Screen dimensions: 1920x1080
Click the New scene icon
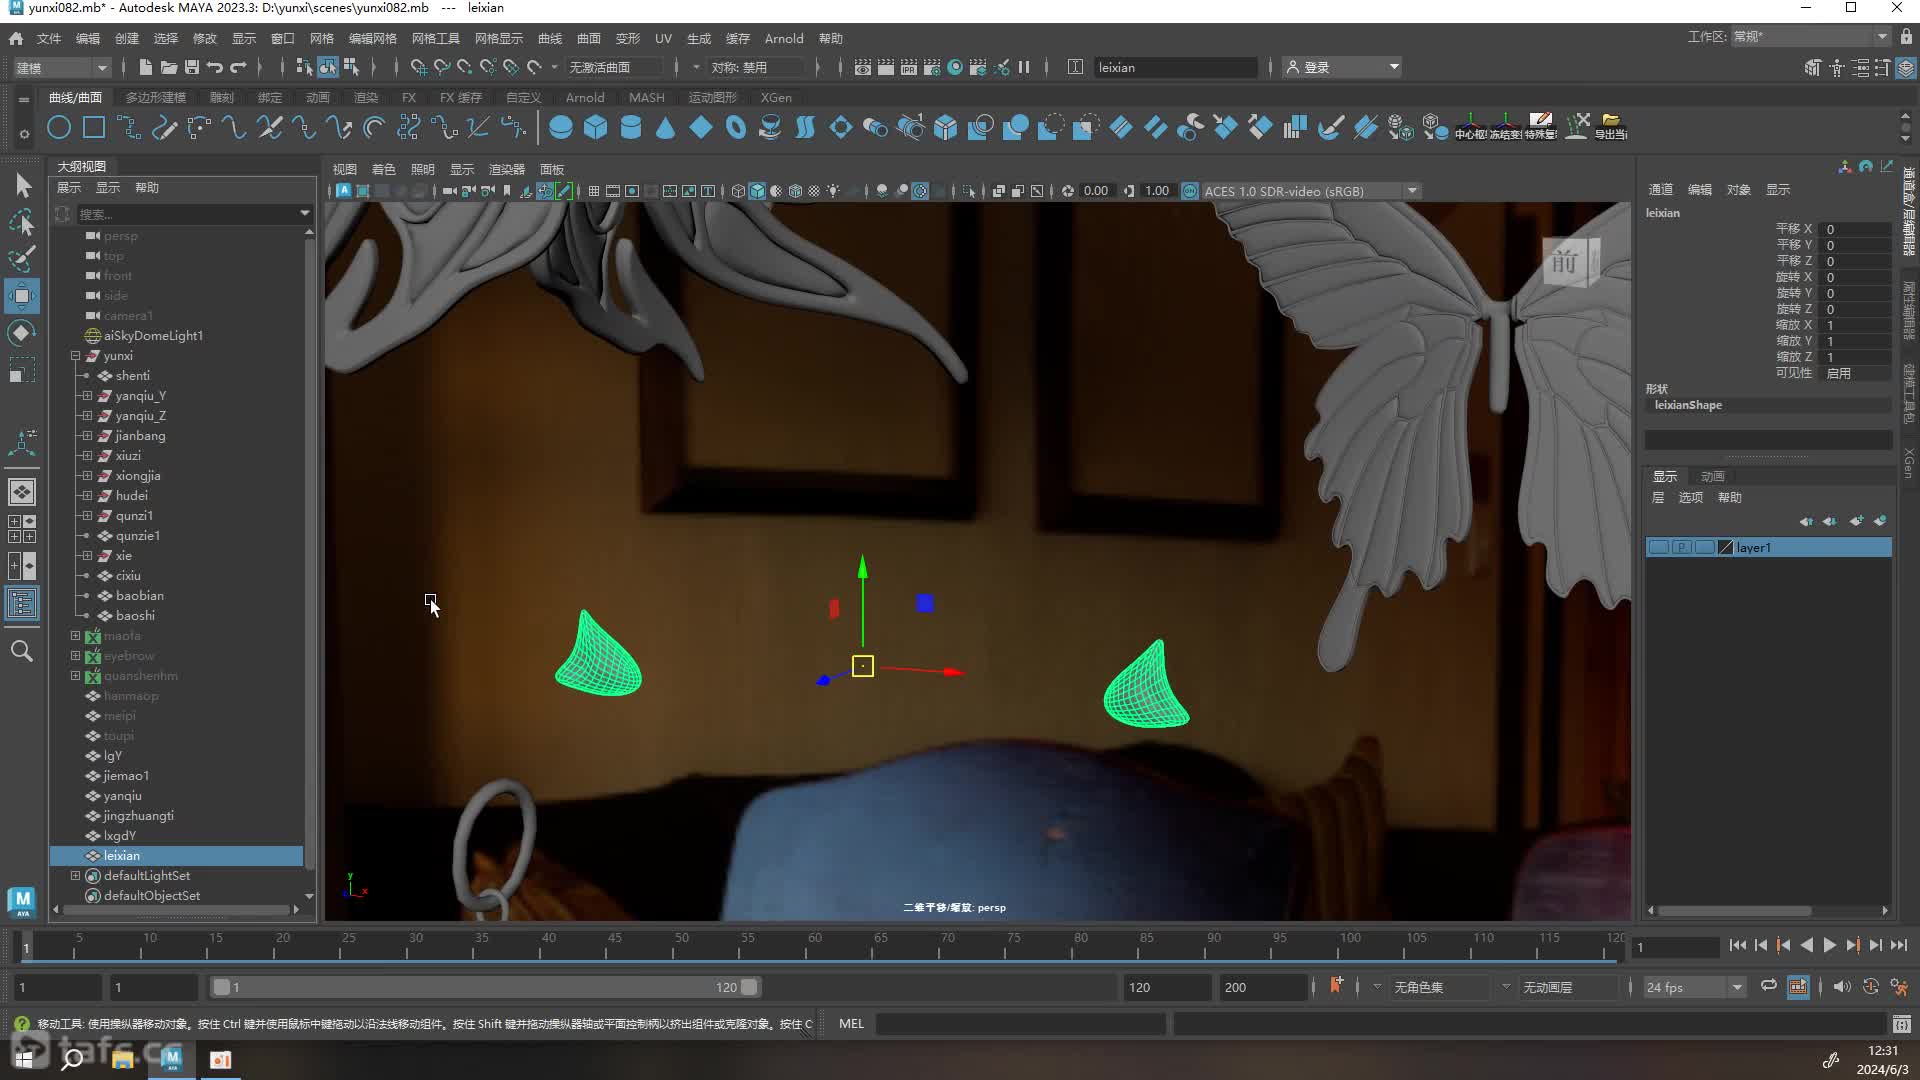(x=146, y=67)
